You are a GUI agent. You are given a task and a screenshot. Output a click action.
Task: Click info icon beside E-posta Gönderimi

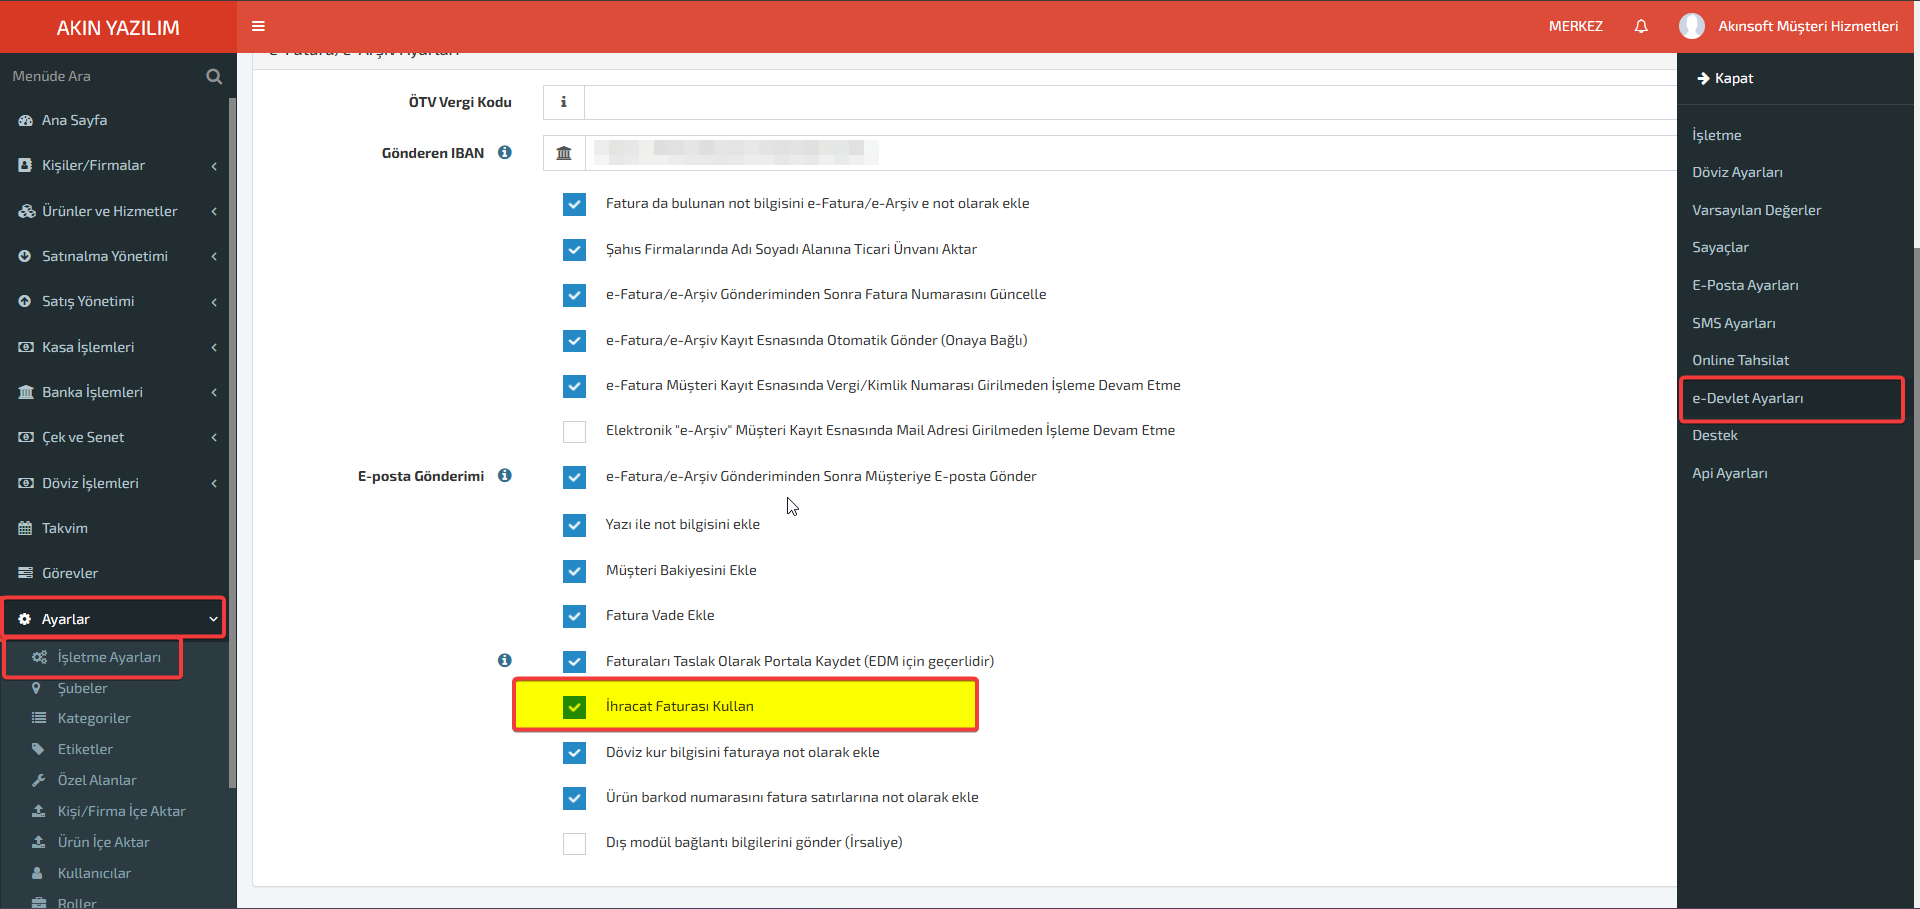point(505,475)
